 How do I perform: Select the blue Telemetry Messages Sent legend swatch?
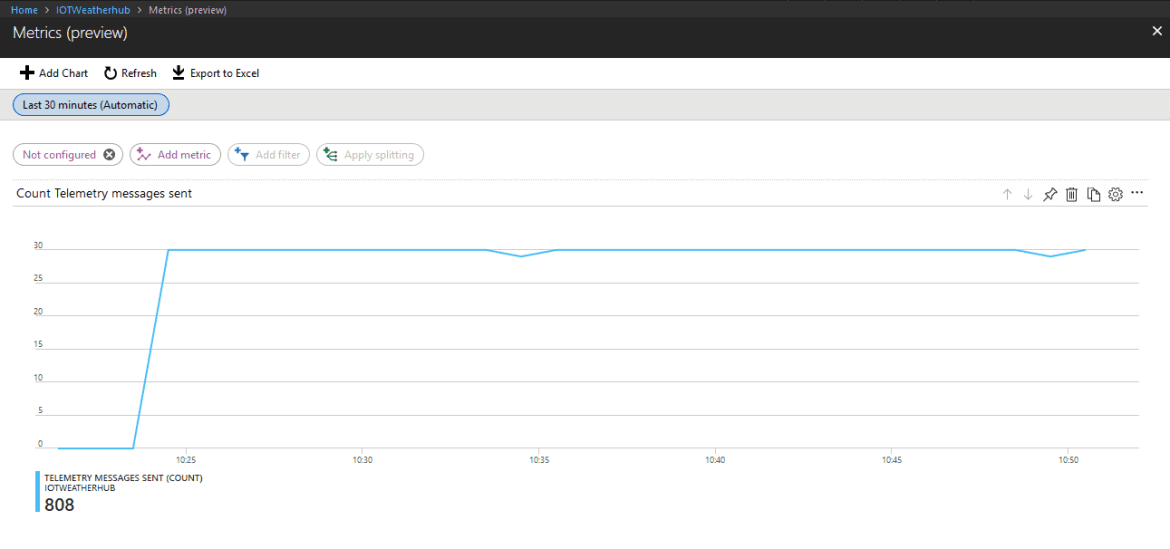pyautogui.click(x=37, y=491)
